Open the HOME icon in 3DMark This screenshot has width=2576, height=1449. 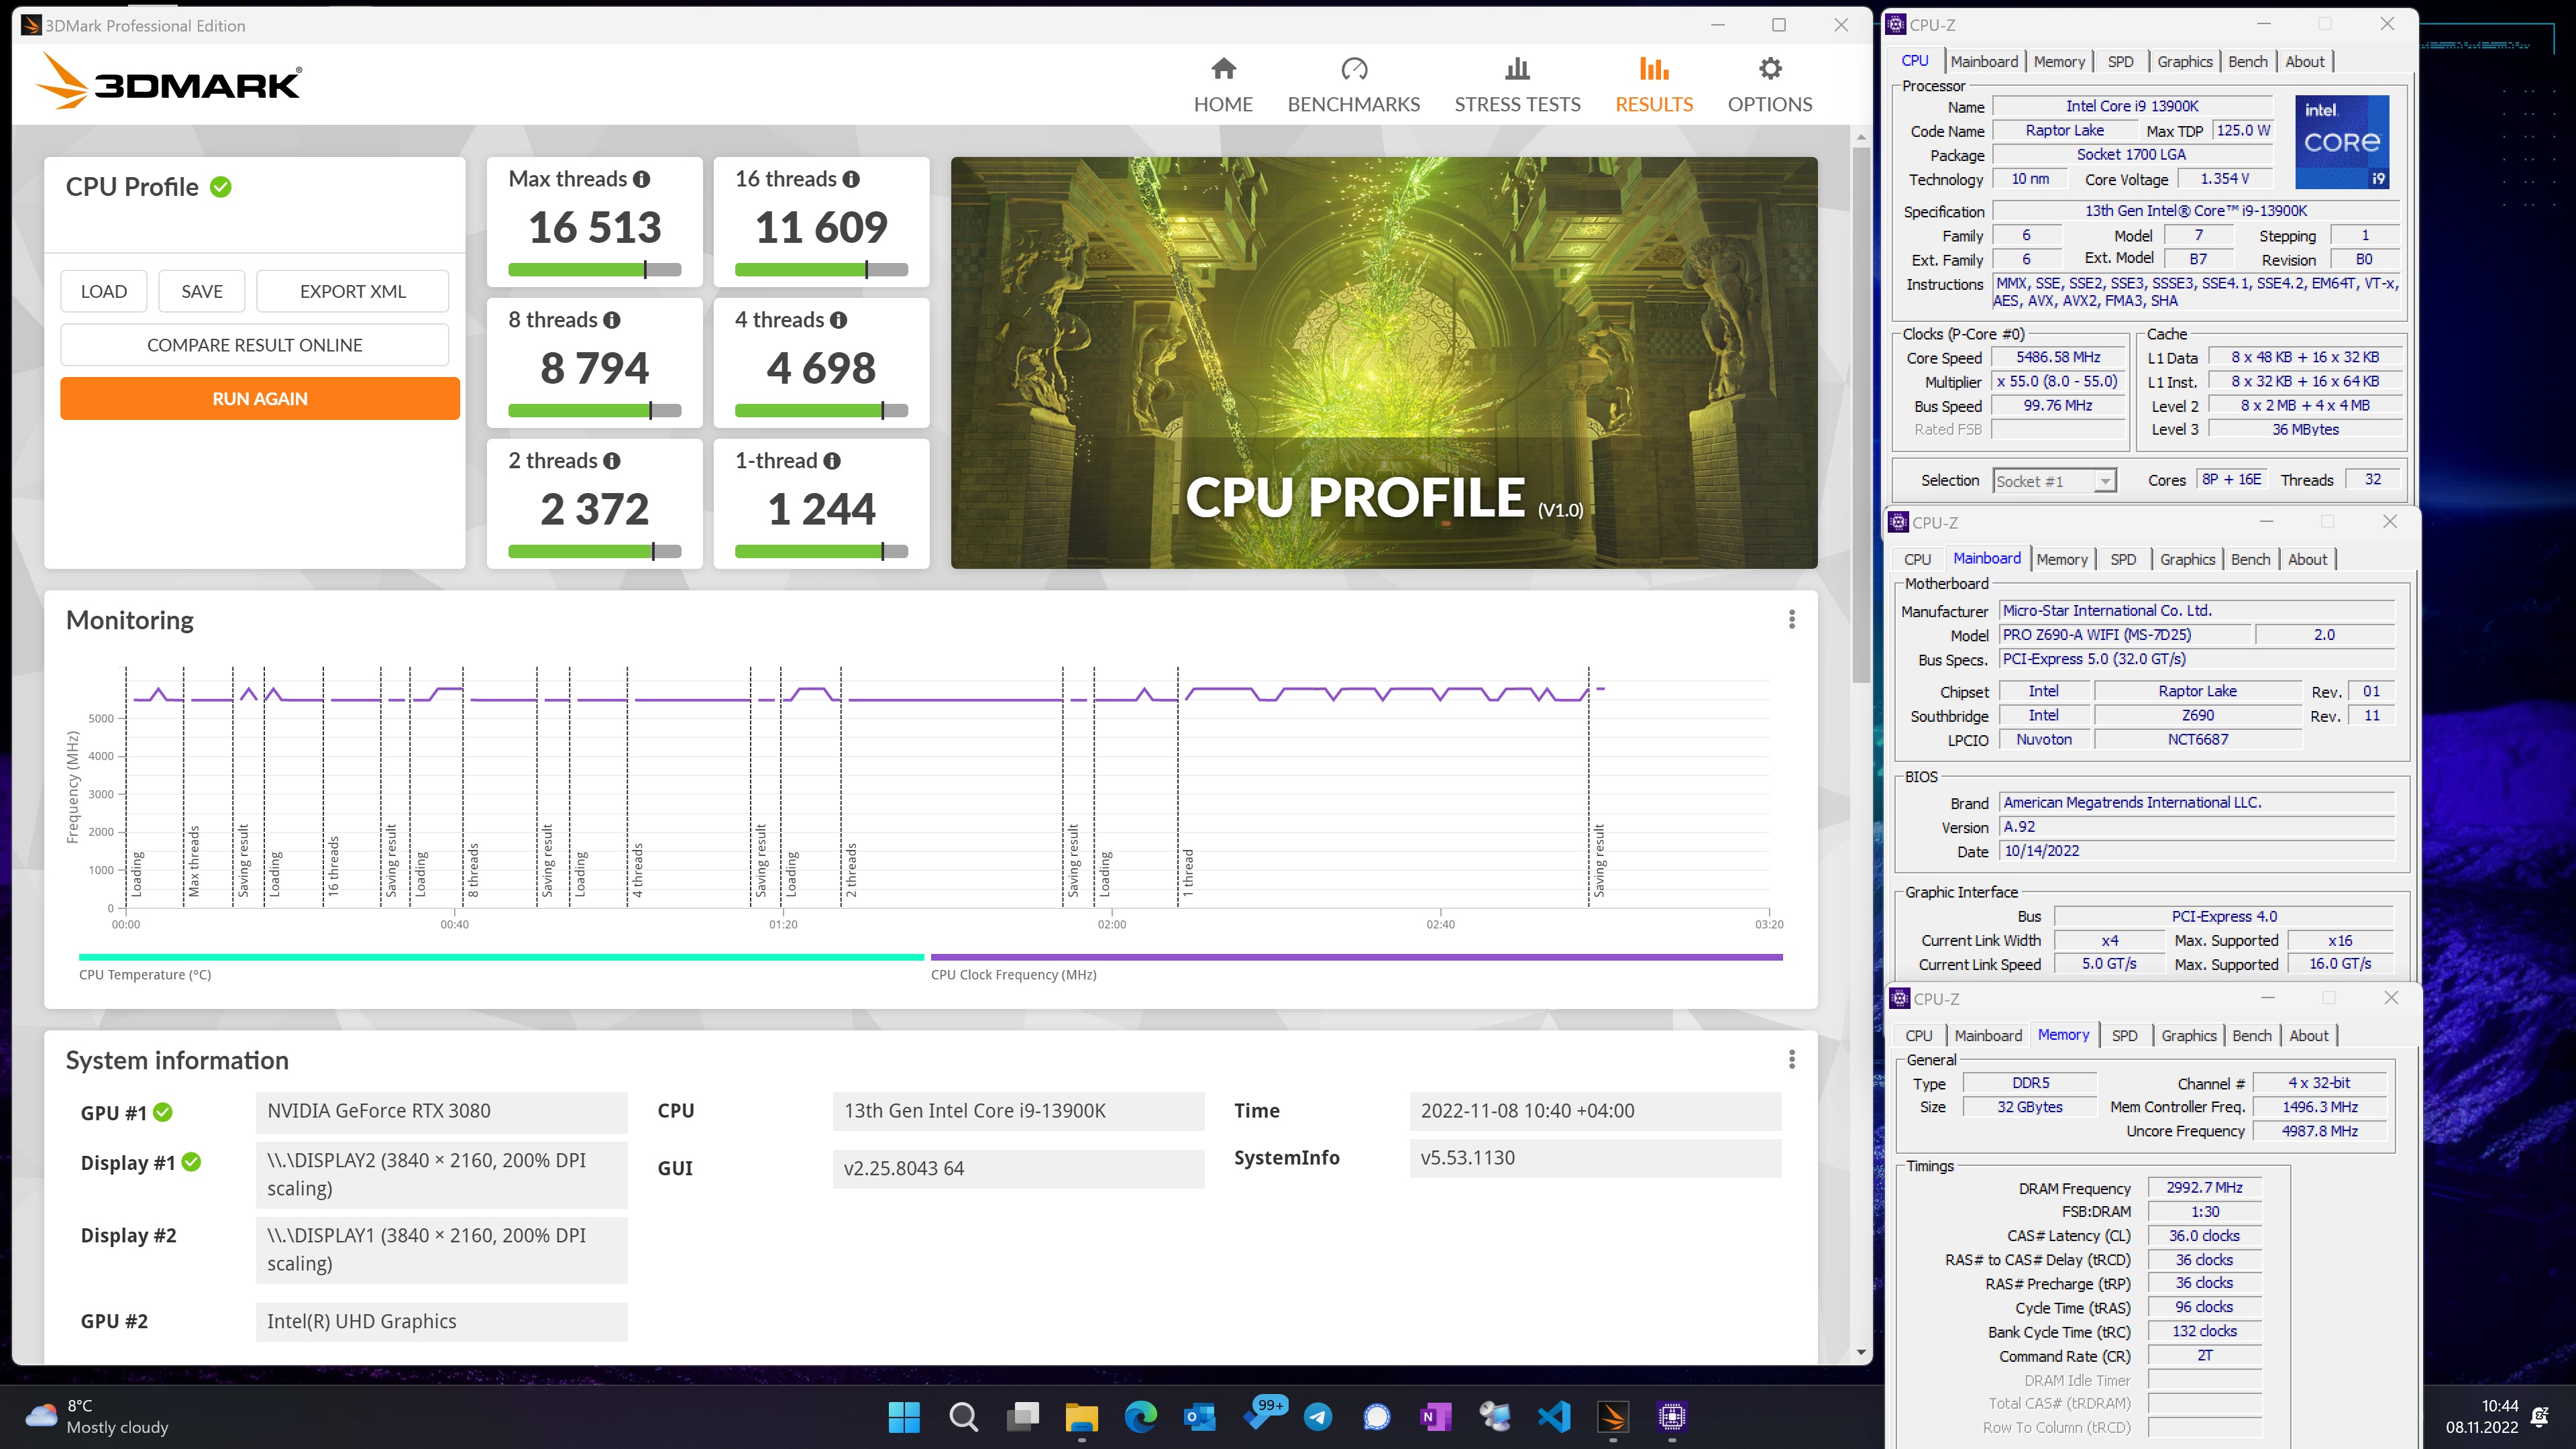point(1223,69)
